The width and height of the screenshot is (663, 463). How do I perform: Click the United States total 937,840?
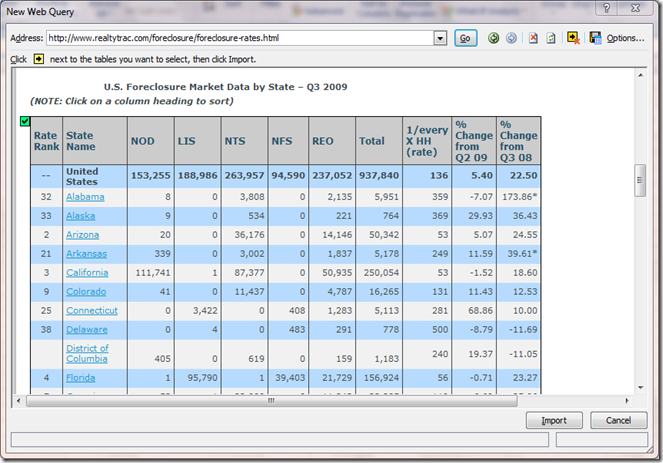coord(379,175)
